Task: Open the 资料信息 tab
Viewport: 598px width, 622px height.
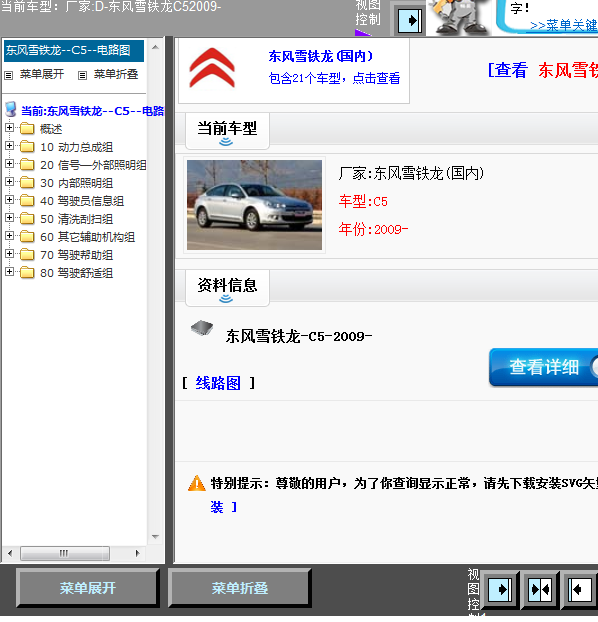Action: [x=227, y=288]
